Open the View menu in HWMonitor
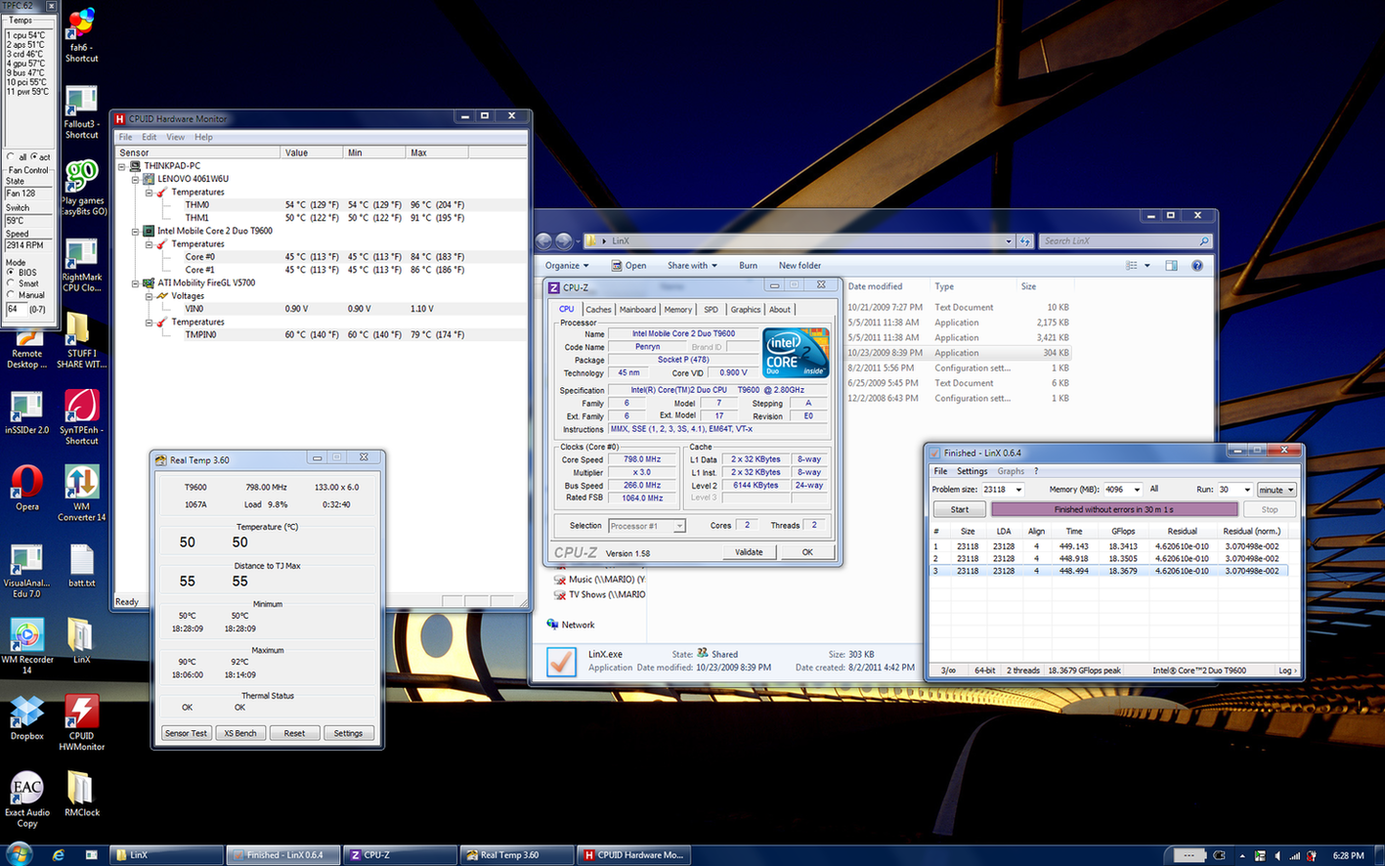This screenshot has height=866, width=1385. tap(175, 137)
